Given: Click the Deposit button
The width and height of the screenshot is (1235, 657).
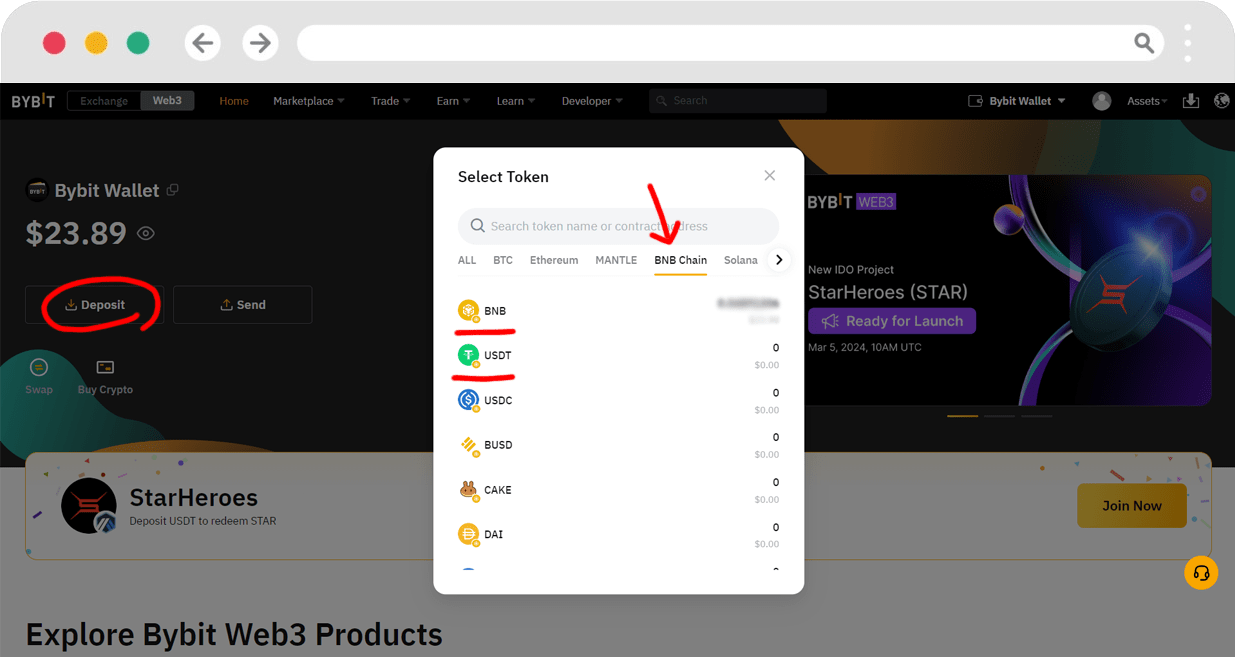Looking at the screenshot, I should coord(95,305).
